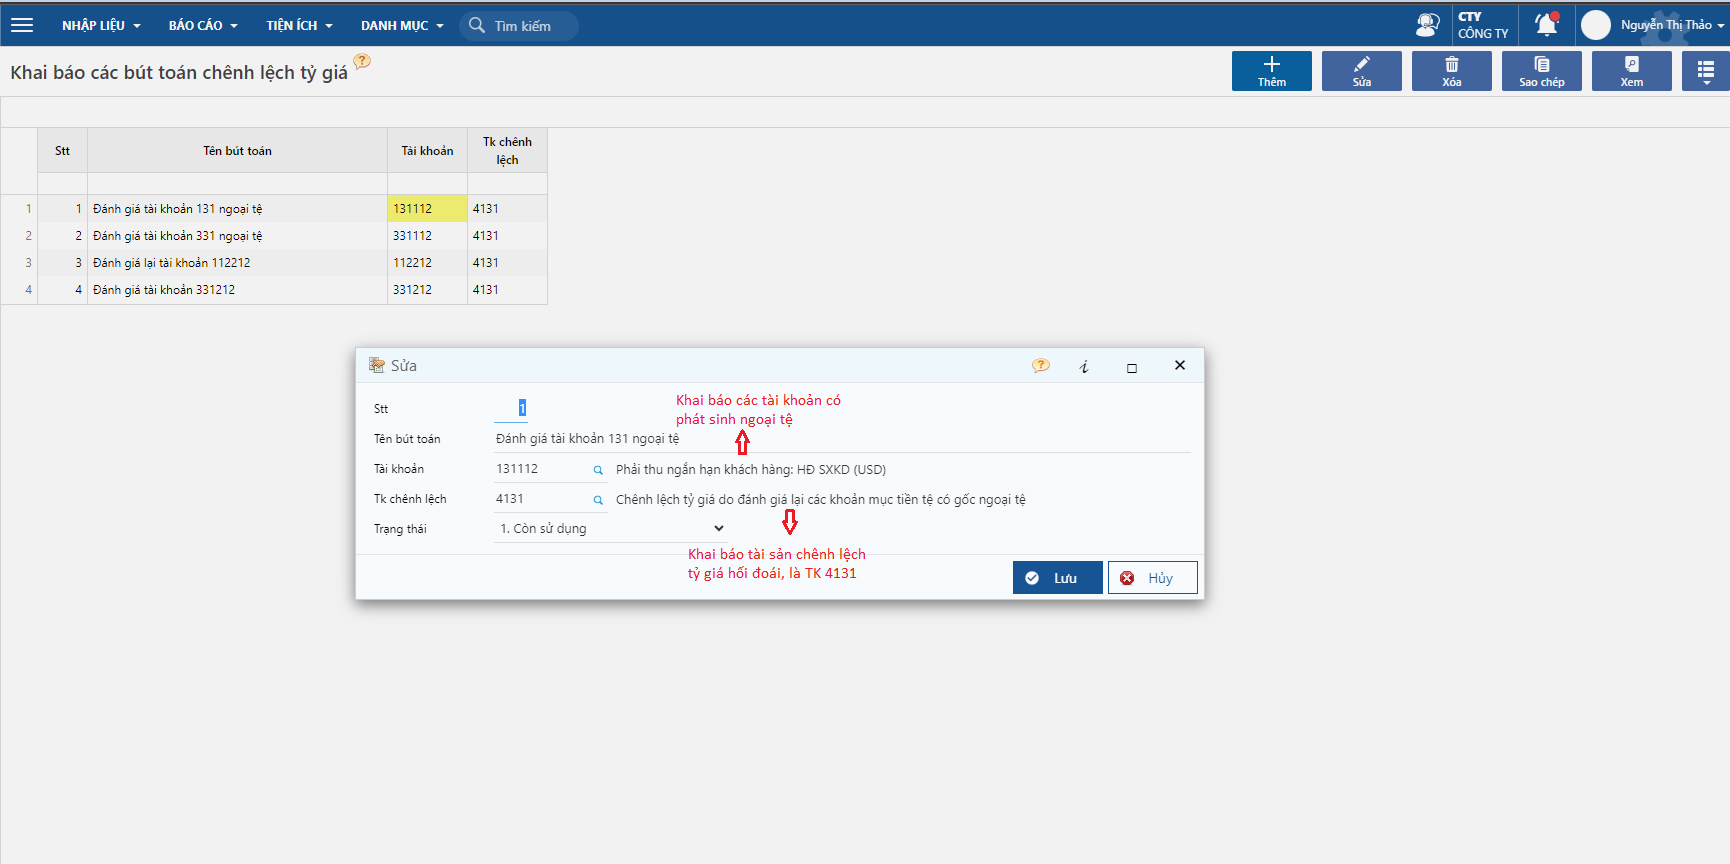Viewport: 1730px width, 864px height.
Task: Open the customer support headset icon
Action: 1427,25
